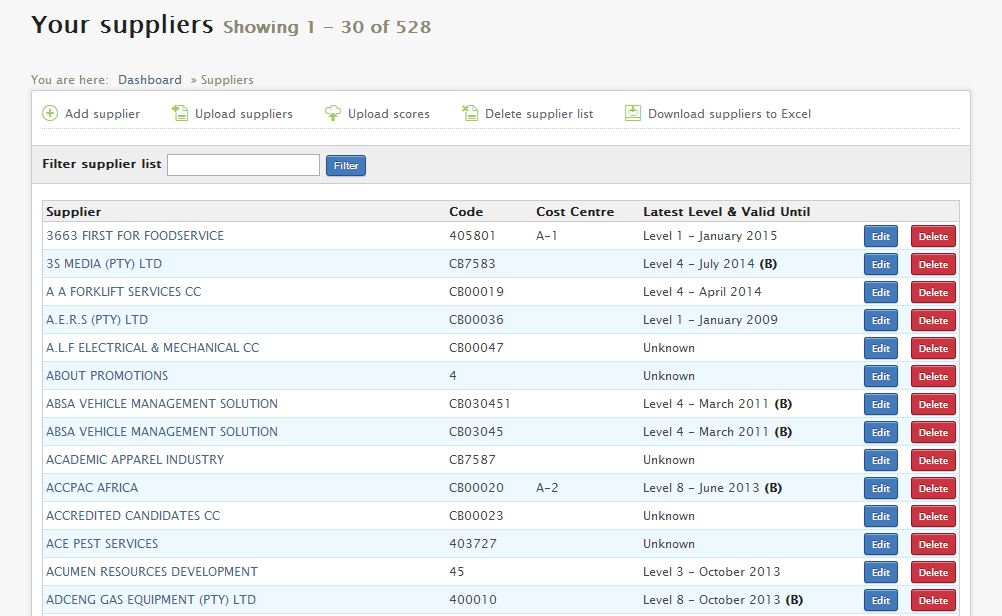Viewport: 1002px width, 616px height.
Task: Delete ACUMEN RESOURCES DEVELOPMENT supplier
Action: (933, 573)
